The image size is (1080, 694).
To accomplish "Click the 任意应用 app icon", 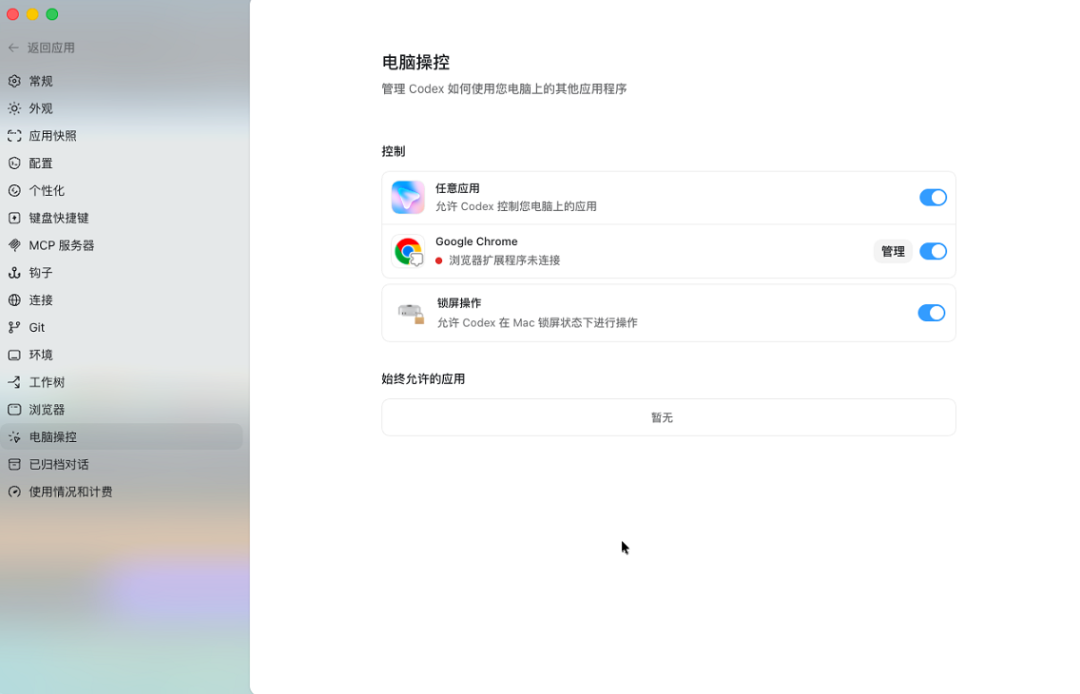I will tap(408, 198).
